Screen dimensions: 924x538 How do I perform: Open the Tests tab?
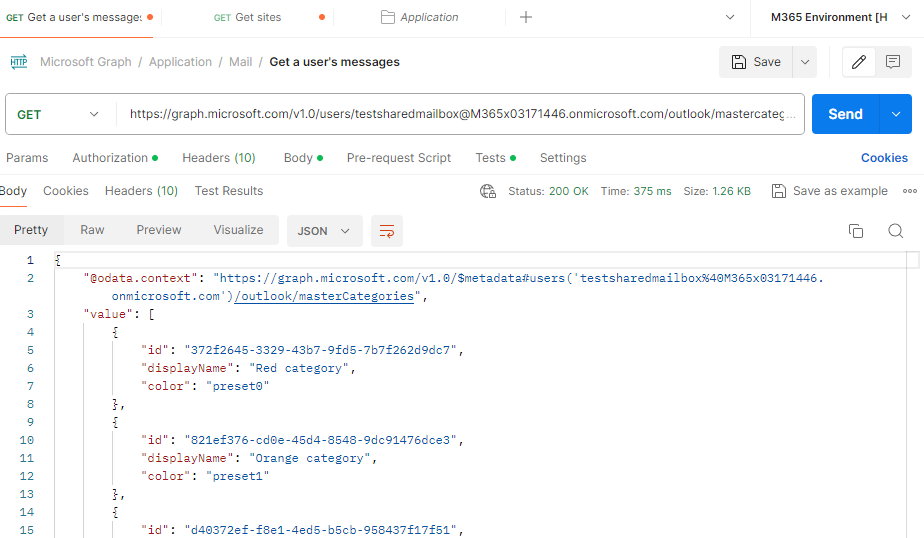click(496, 158)
